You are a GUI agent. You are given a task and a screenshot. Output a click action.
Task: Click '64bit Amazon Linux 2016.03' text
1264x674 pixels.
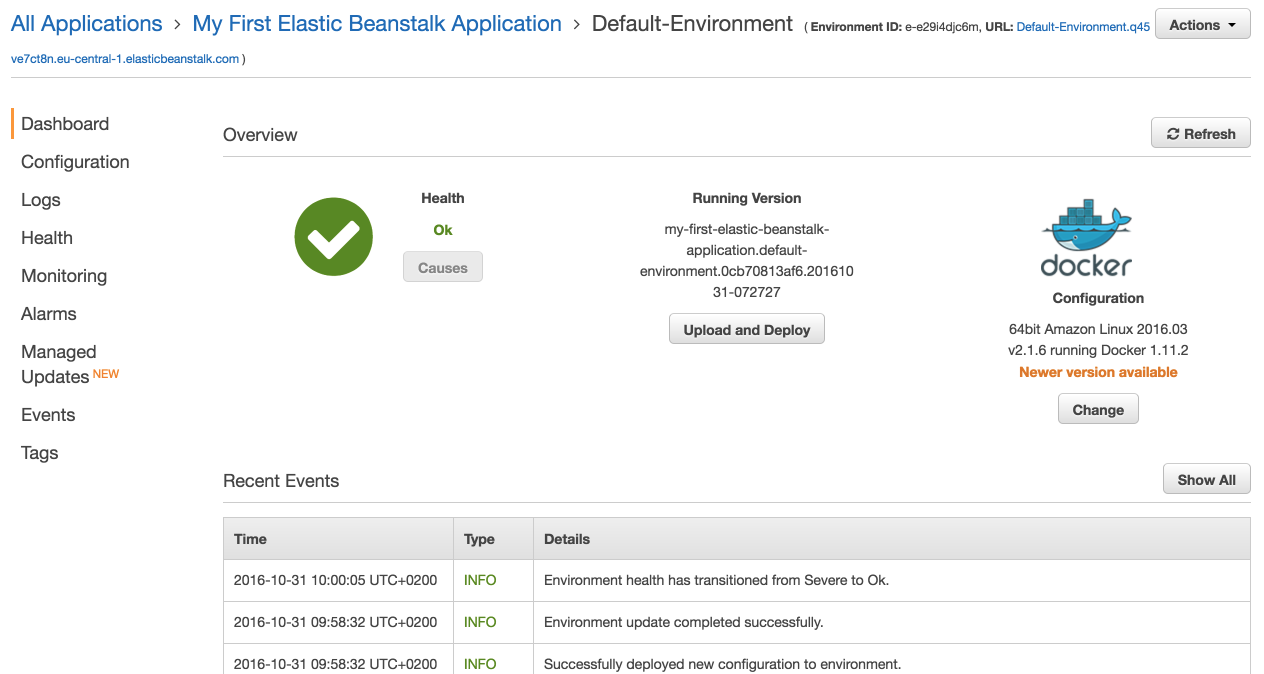[1098, 329]
